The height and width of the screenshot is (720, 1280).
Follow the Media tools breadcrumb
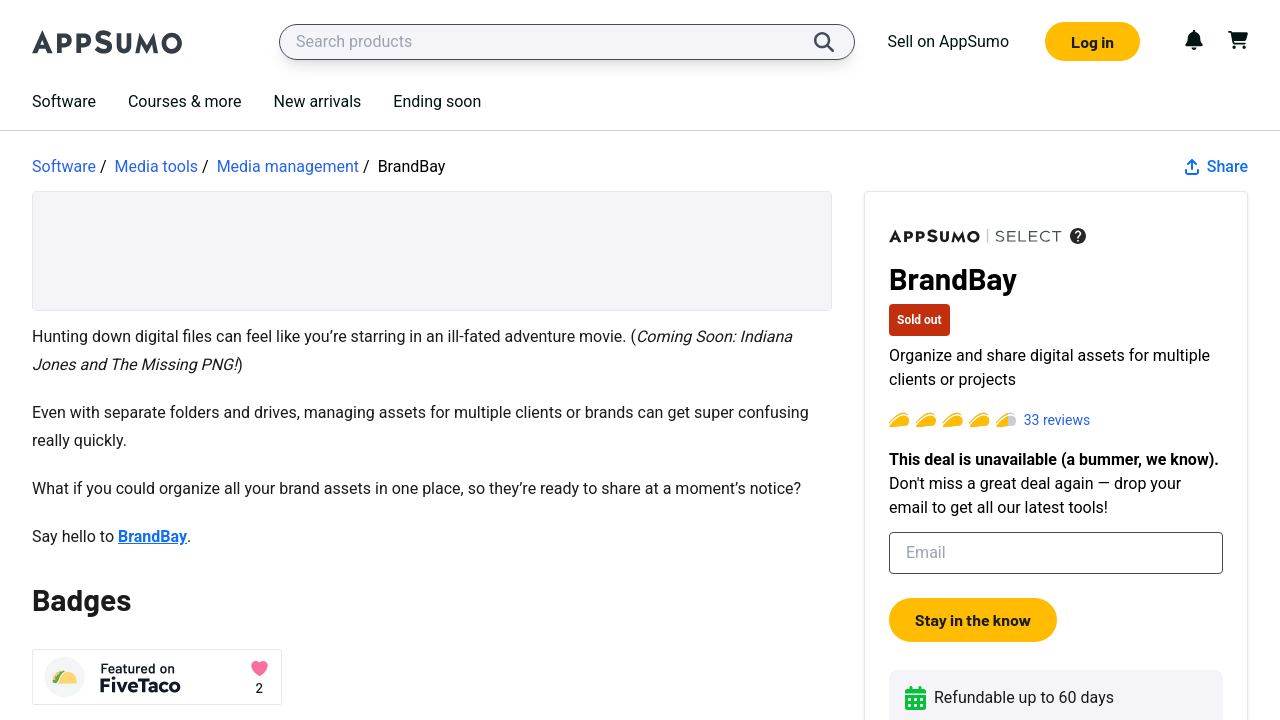(156, 166)
